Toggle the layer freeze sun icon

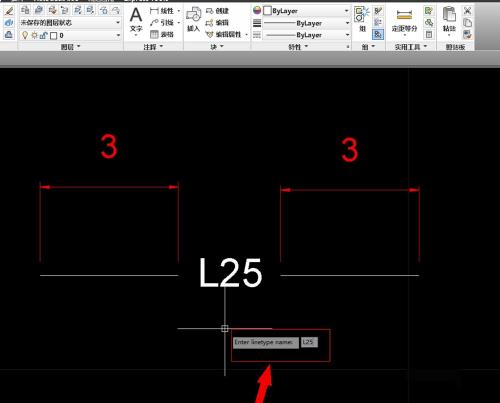(34, 35)
